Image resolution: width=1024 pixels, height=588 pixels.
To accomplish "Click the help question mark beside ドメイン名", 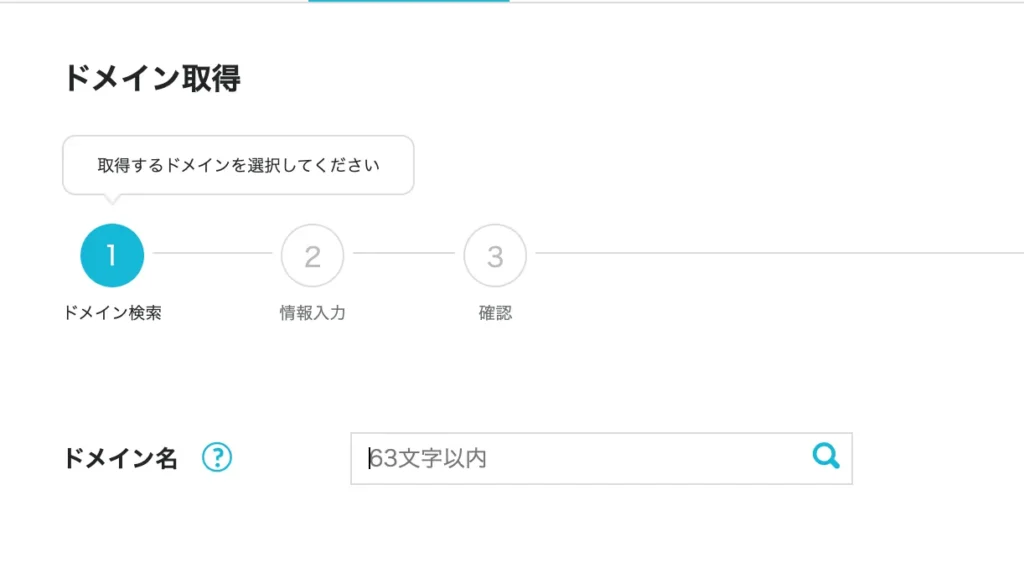I will (x=217, y=458).
